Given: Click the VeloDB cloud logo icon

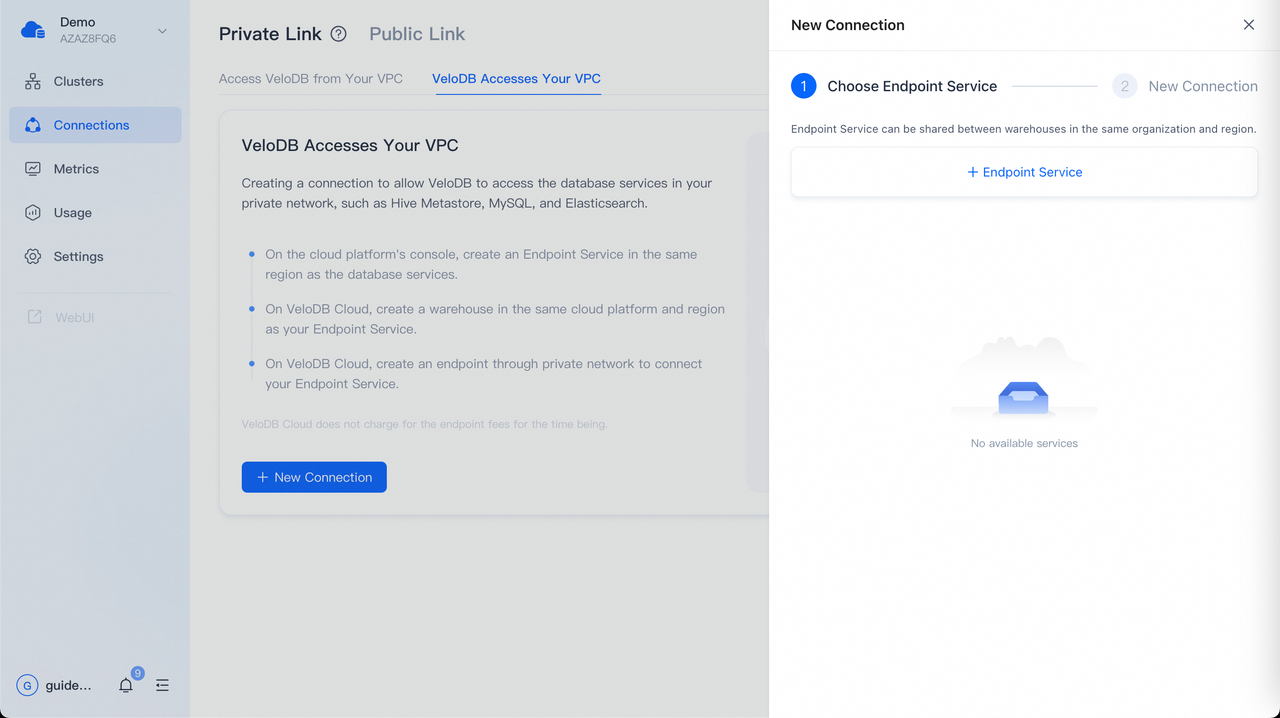Looking at the screenshot, I should [x=33, y=30].
